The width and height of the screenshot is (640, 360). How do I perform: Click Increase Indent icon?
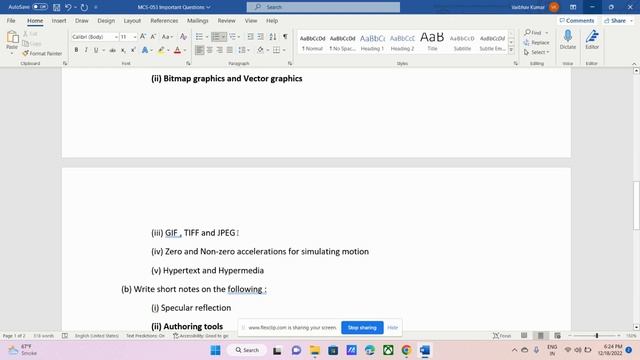[x=261, y=37]
